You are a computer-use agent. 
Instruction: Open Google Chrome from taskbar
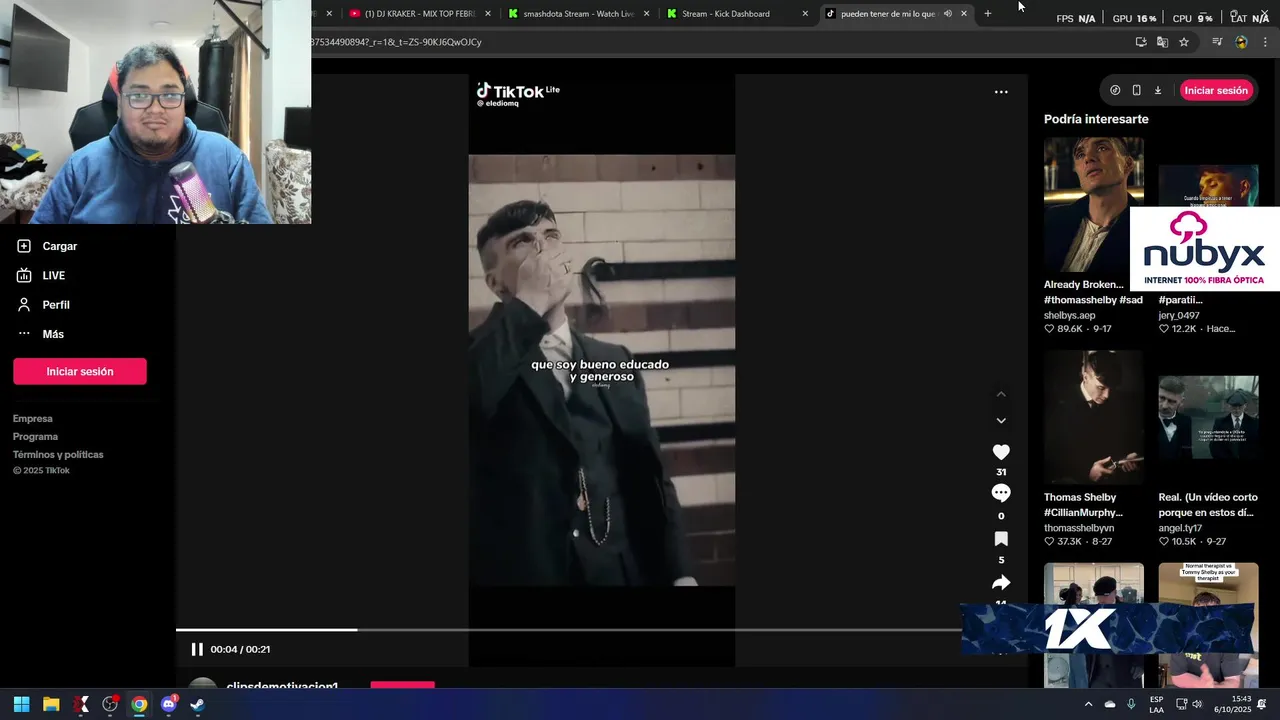tap(139, 704)
